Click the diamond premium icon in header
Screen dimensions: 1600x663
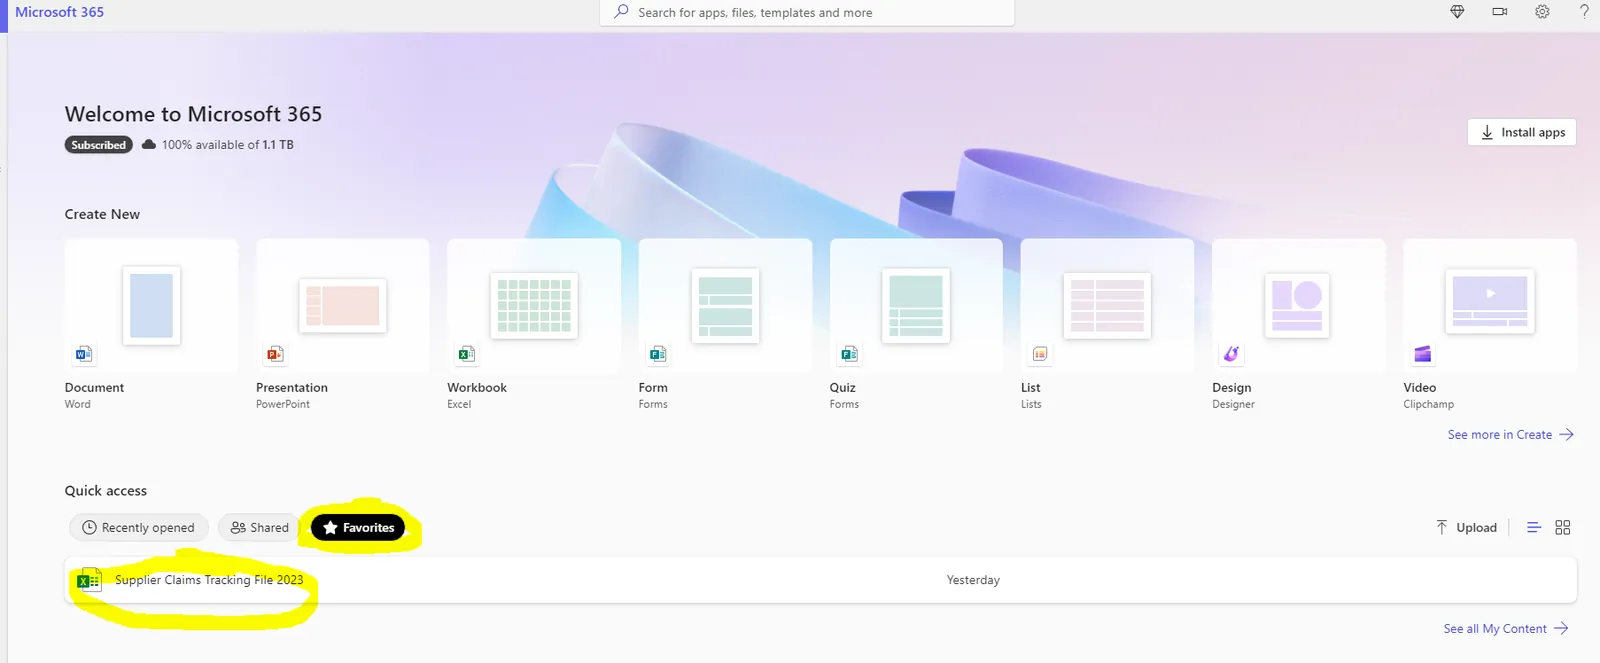point(1457,12)
